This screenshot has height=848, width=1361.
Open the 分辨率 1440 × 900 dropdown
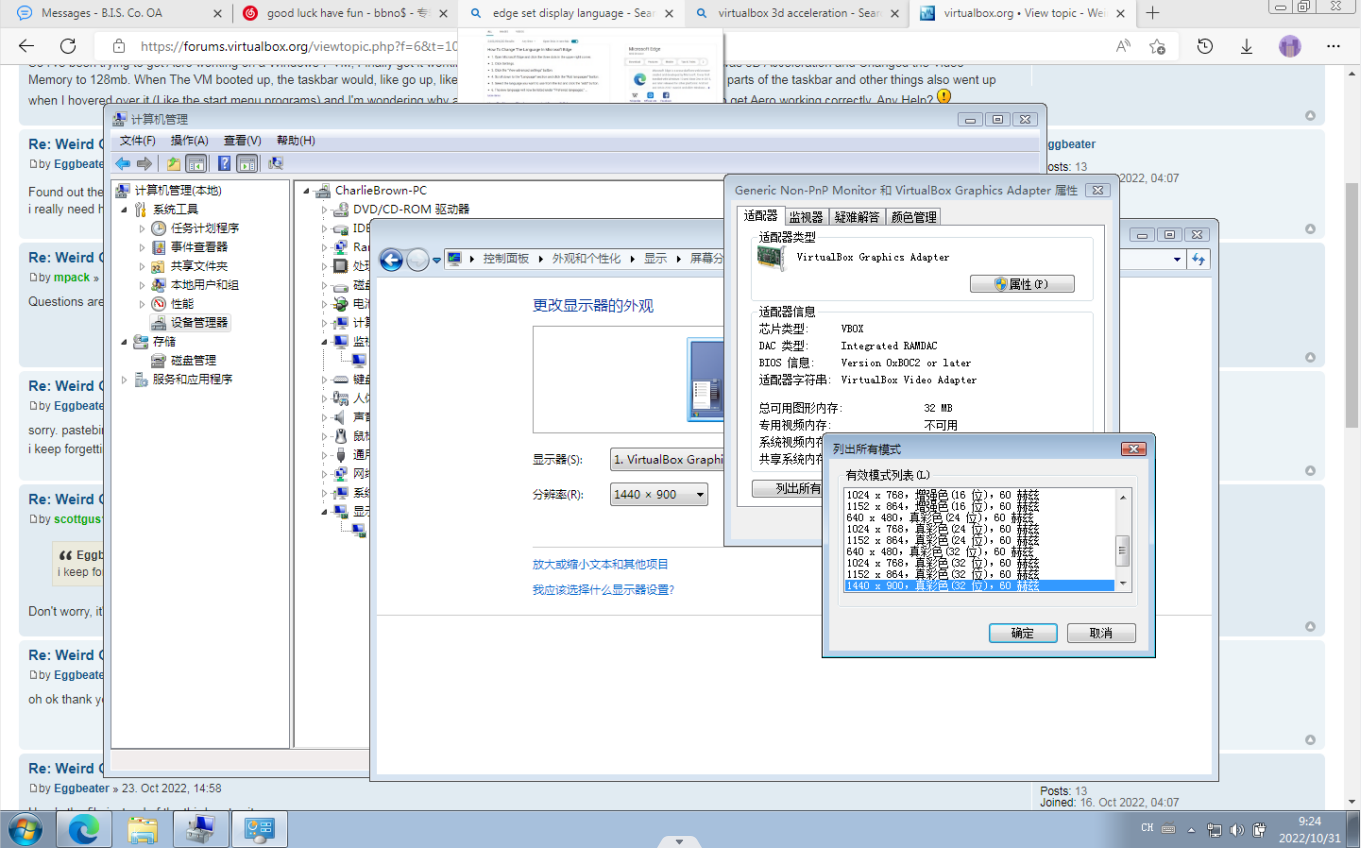[659, 494]
